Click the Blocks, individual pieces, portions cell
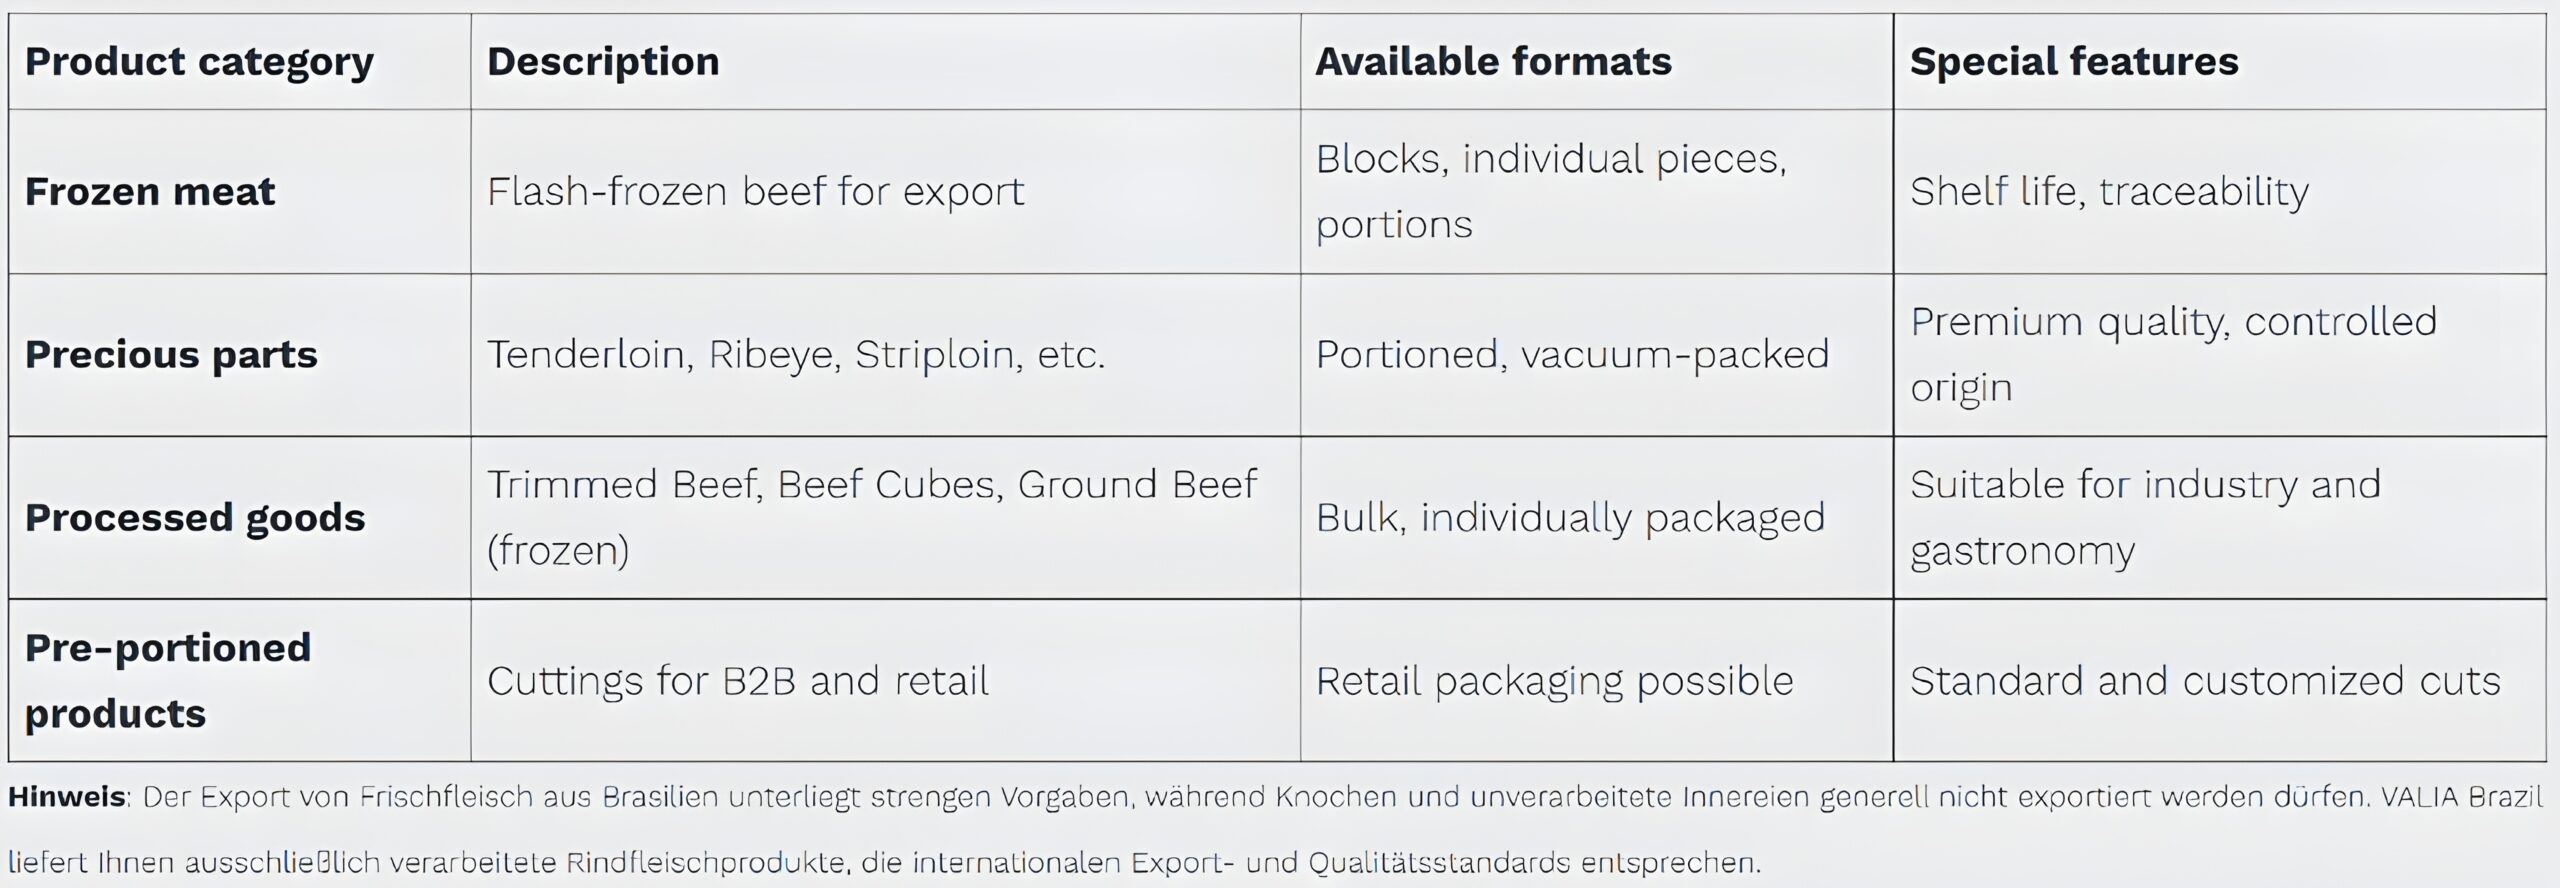 pos(1551,191)
